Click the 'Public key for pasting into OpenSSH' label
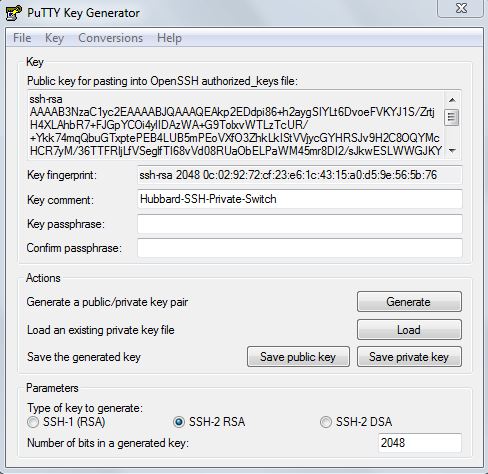488x474 pixels. point(162,81)
